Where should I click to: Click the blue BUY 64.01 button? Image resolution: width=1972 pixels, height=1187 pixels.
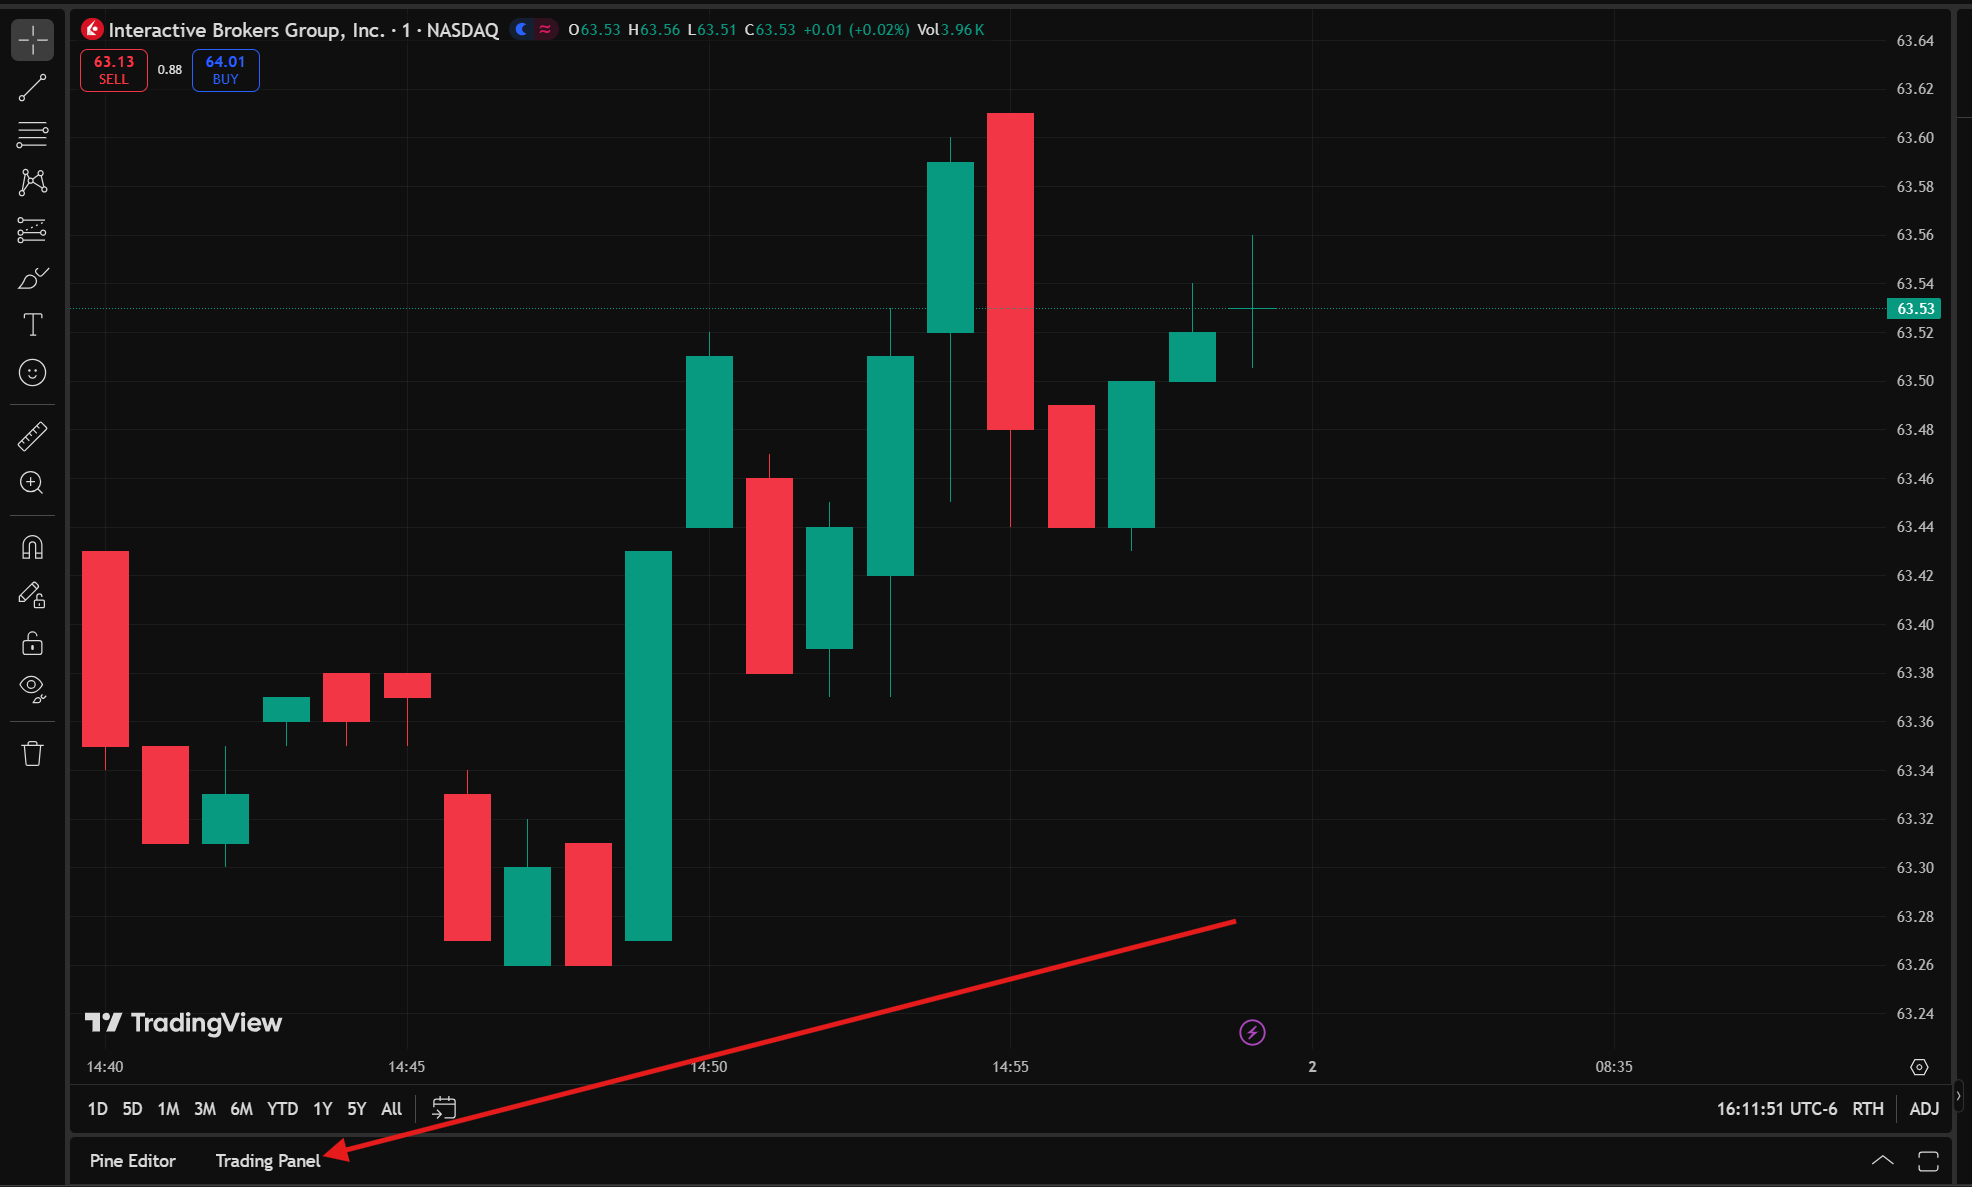[226, 70]
